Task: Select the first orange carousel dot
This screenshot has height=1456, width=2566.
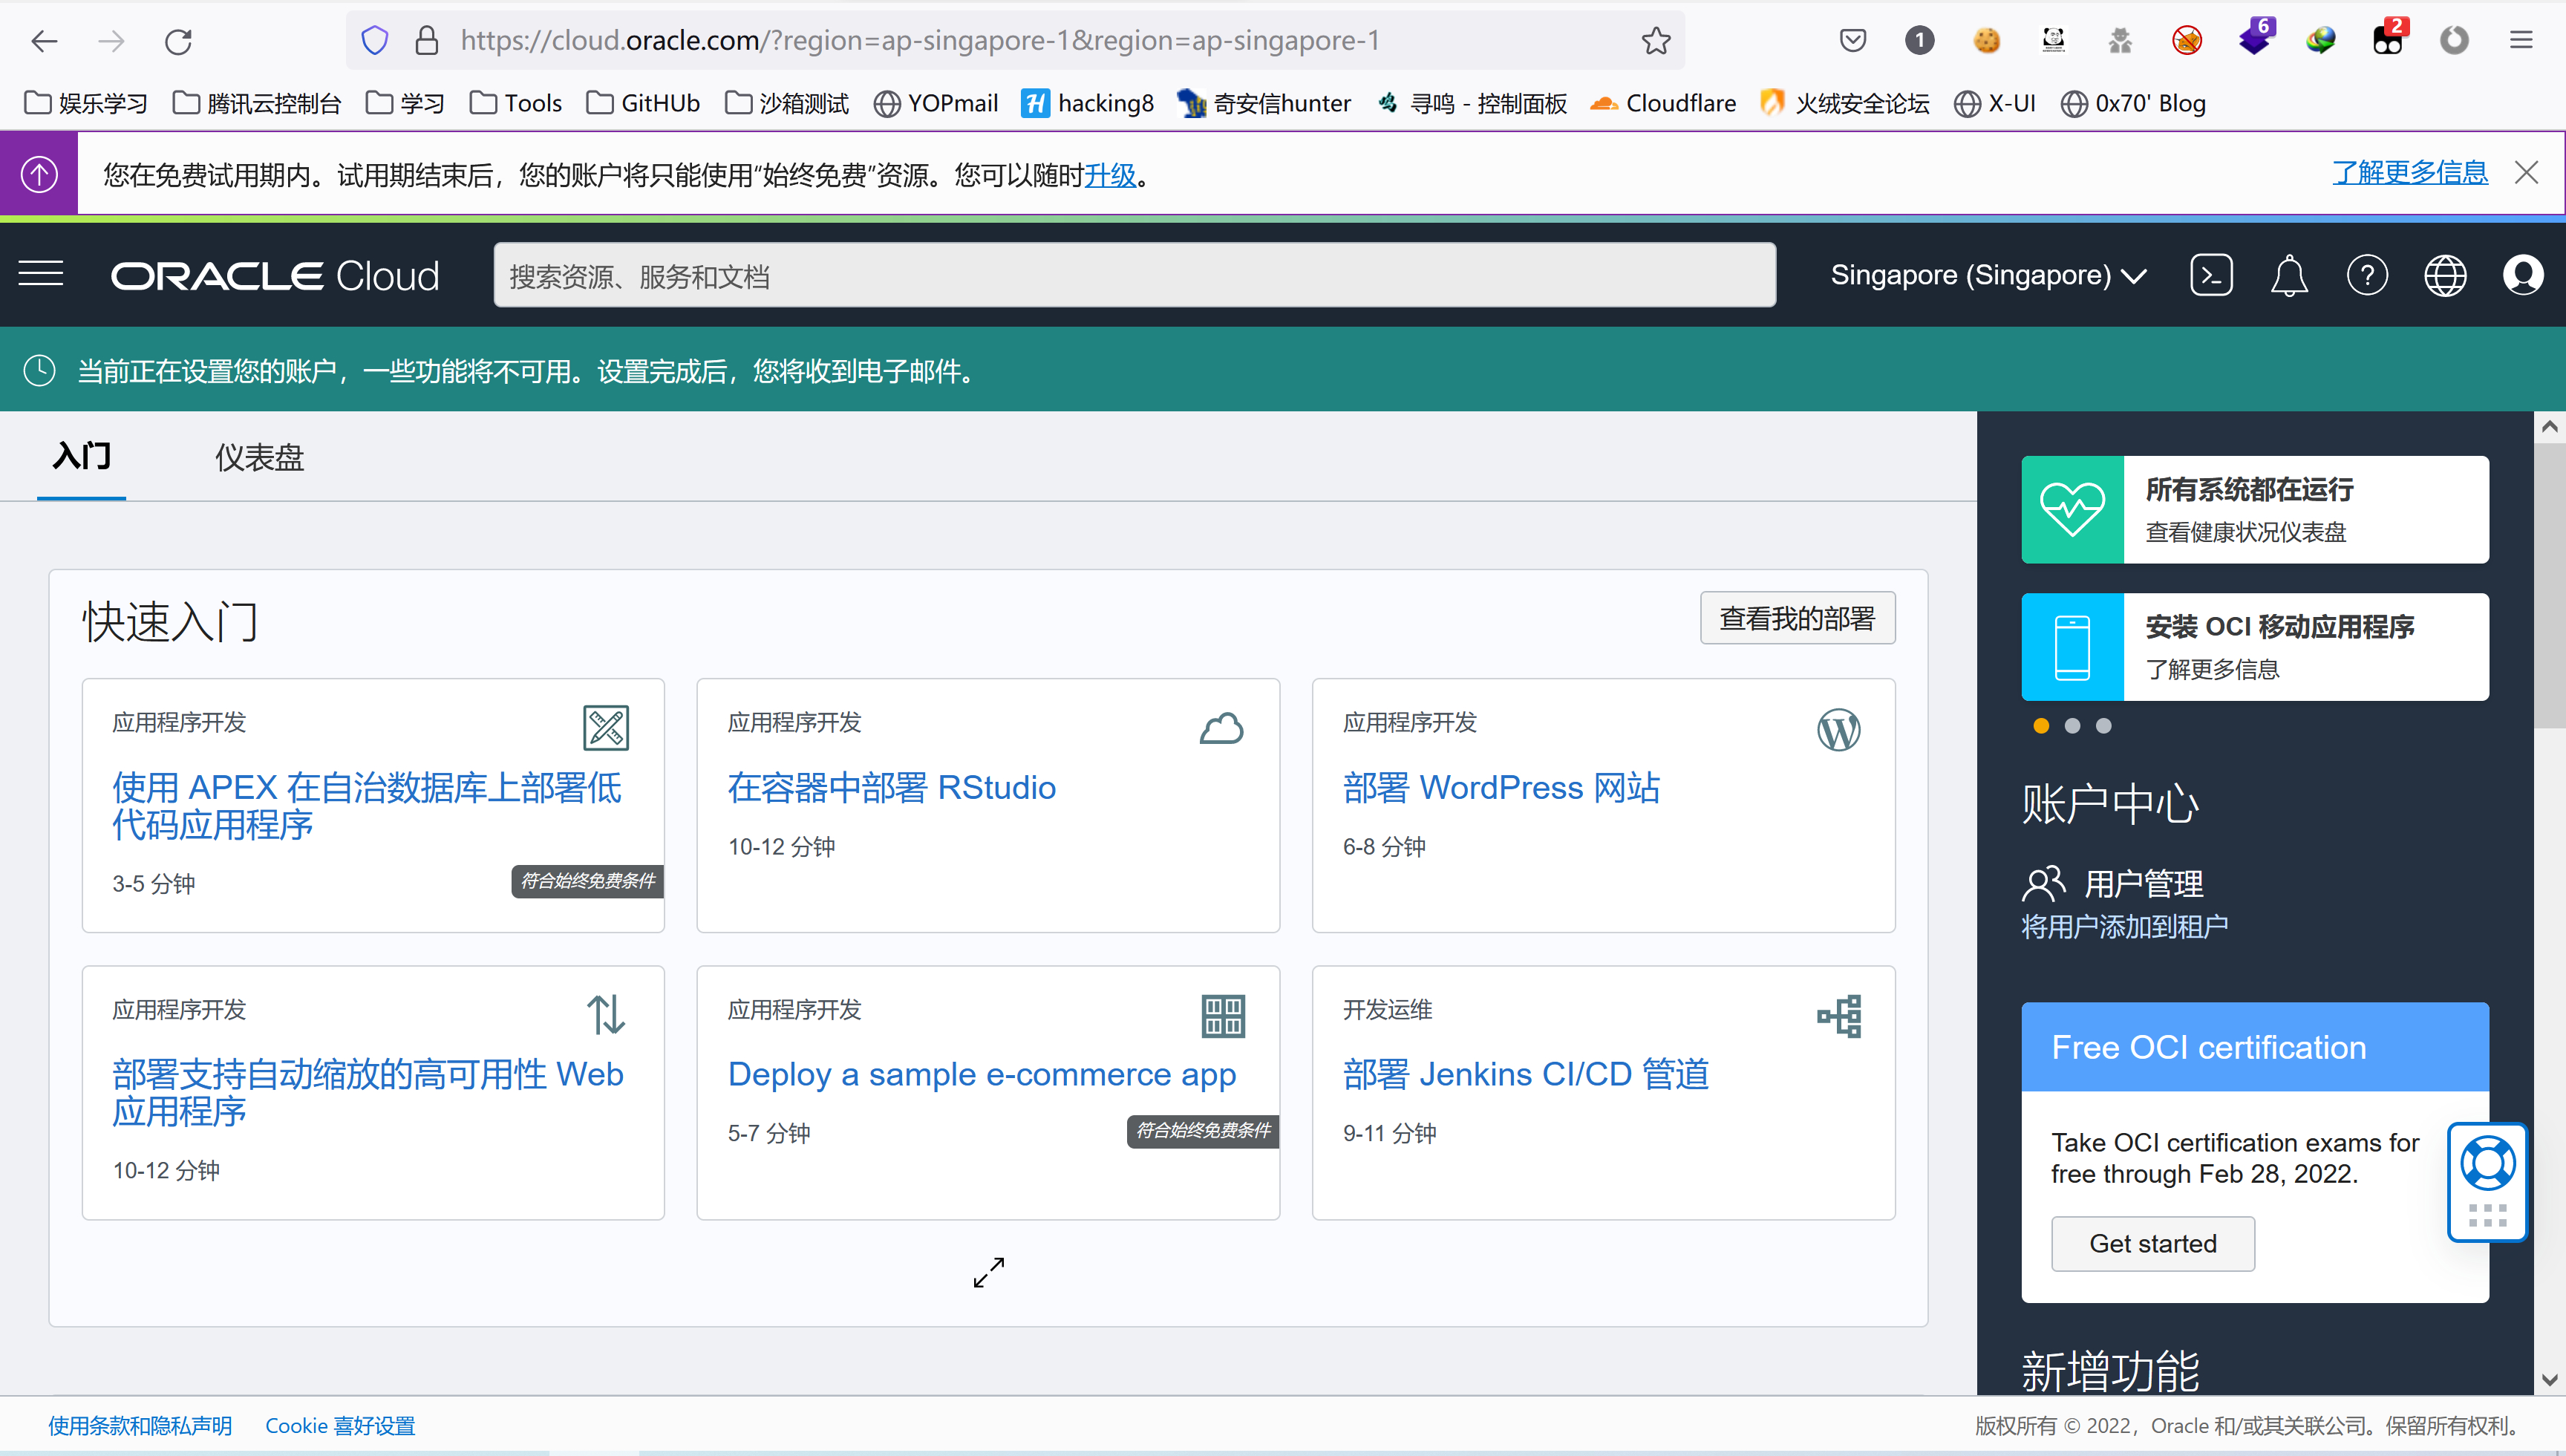Action: tap(2041, 726)
